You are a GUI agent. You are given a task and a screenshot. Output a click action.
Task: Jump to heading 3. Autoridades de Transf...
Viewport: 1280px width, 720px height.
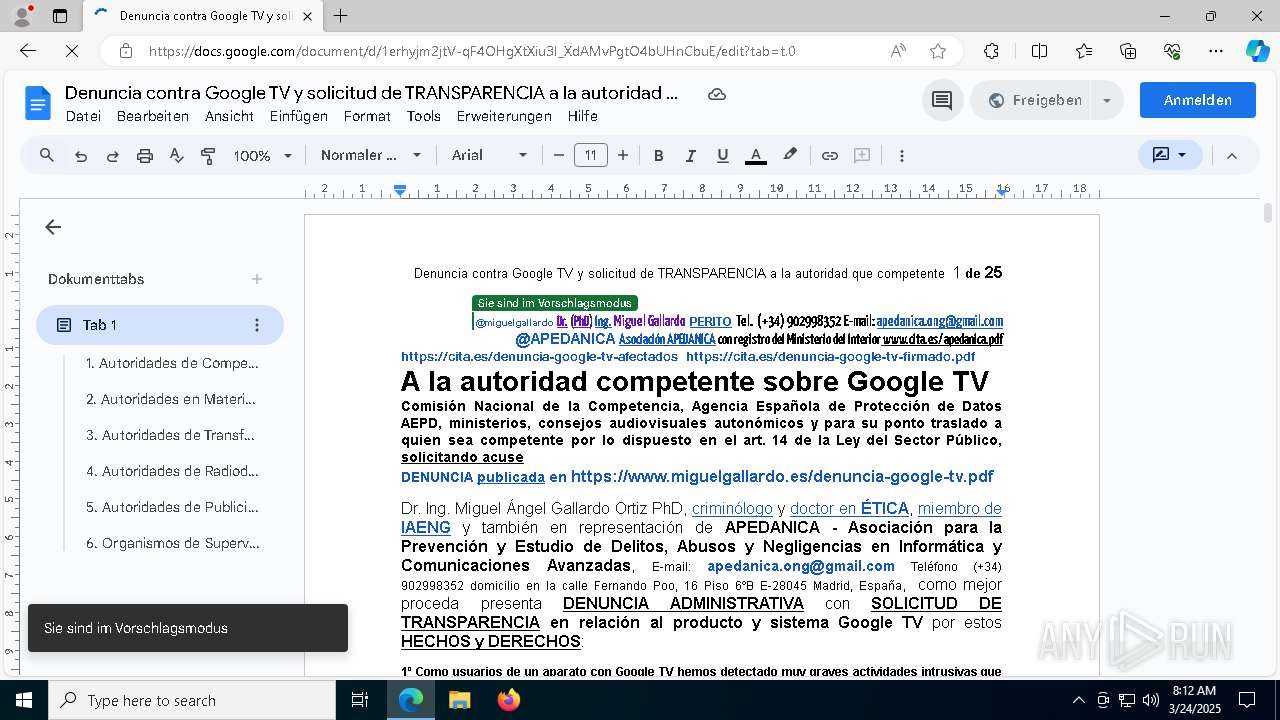click(x=170, y=435)
